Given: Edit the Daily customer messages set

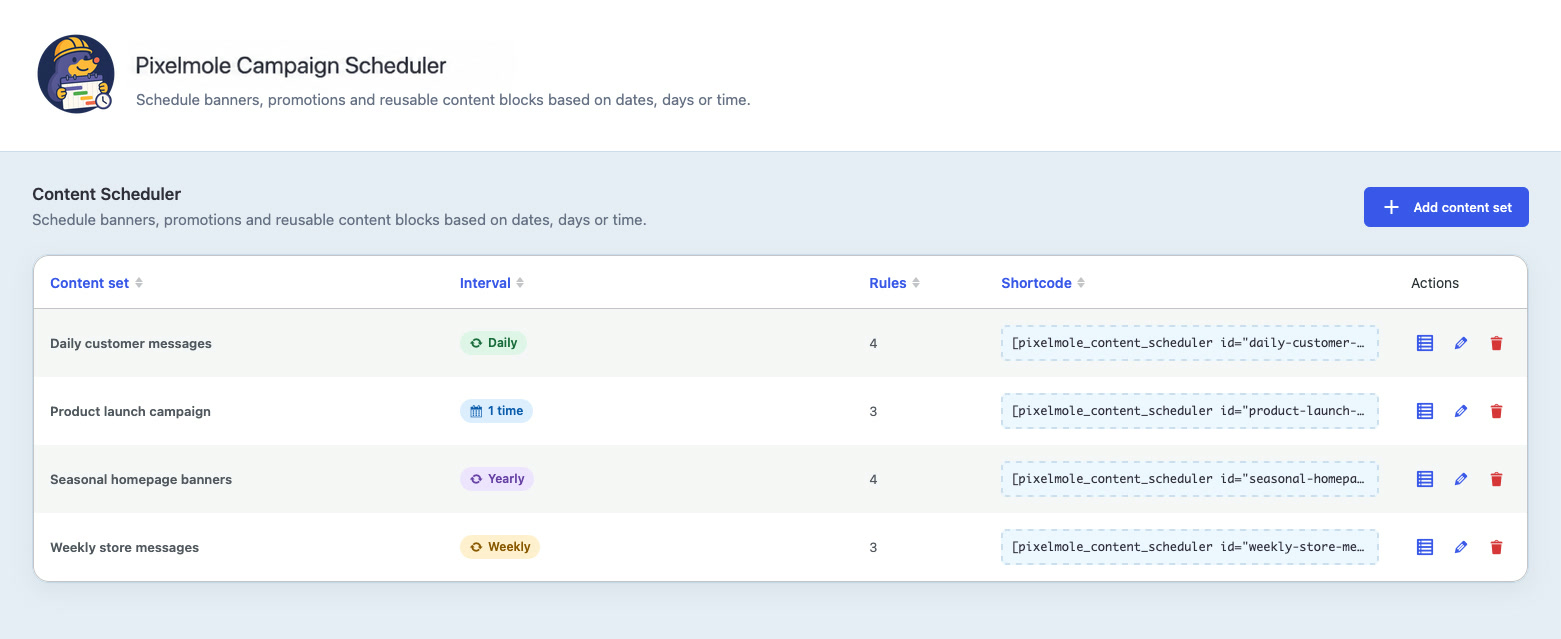Looking at the screenshot, I should point(1461,343).
